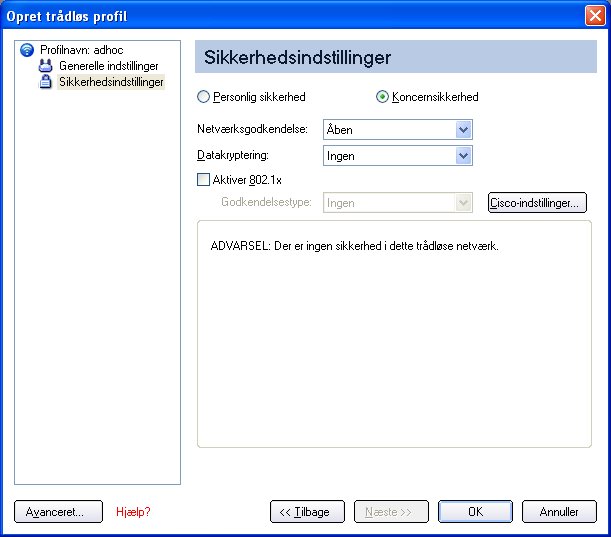This screenshot has height=537, width=611.
Task: Click the Godkendelsestype label
Action: pos(266,202)
